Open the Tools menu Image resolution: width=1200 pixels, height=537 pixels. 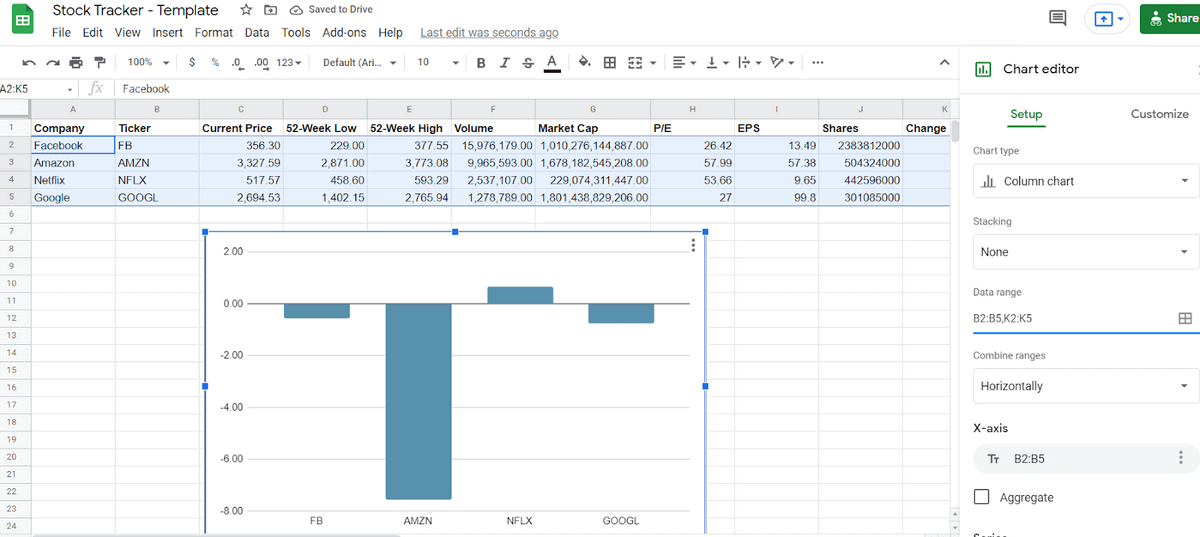296,32
